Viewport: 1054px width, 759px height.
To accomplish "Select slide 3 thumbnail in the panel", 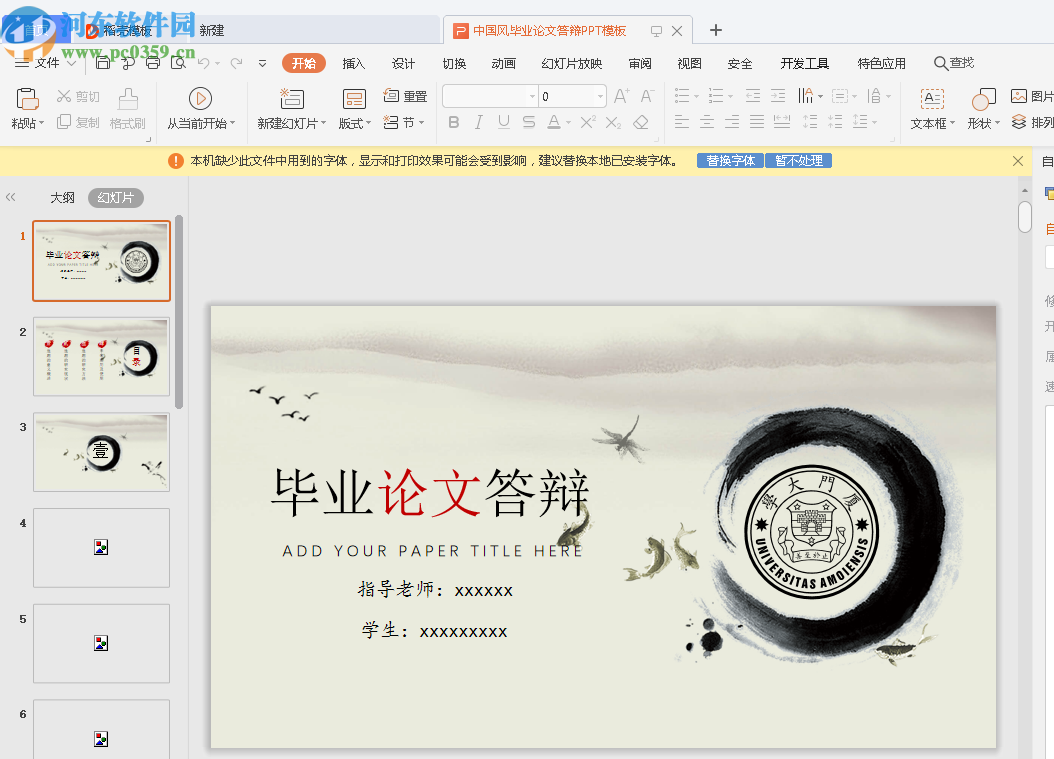I will pos(101,452).
